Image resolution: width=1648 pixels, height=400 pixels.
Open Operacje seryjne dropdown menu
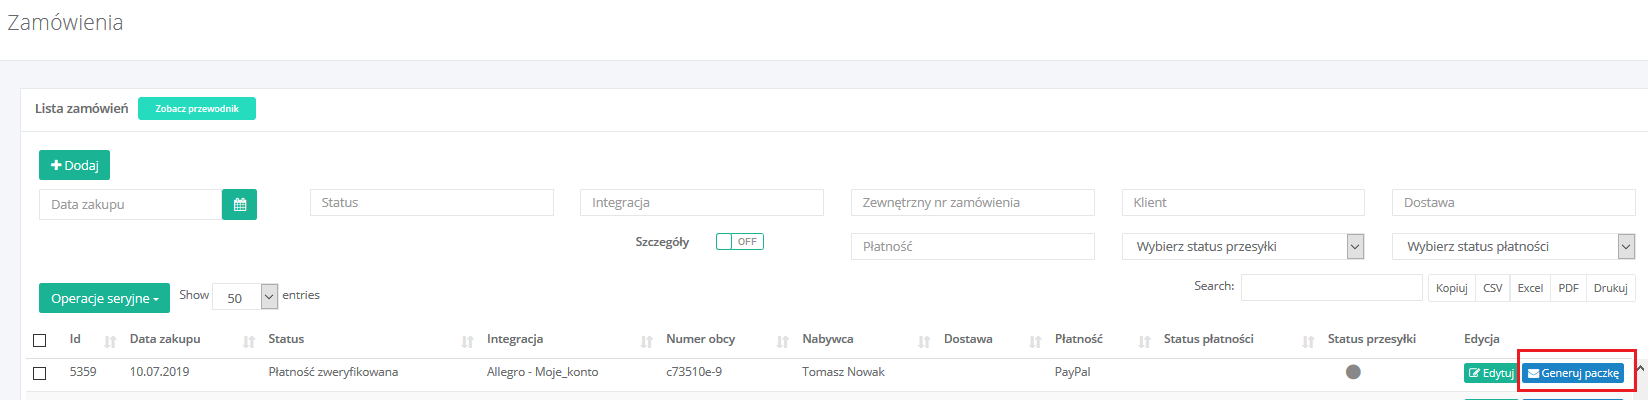tap(104, 298)
